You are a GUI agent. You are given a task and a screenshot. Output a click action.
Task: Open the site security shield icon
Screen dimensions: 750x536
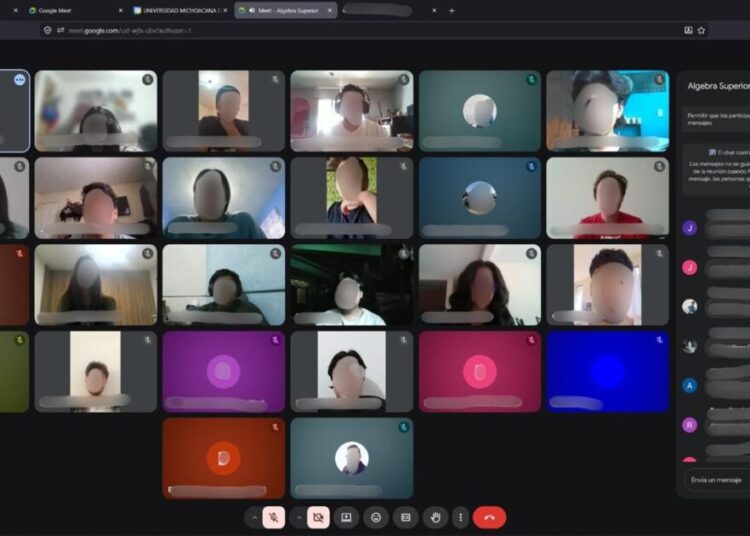[47, 30]
